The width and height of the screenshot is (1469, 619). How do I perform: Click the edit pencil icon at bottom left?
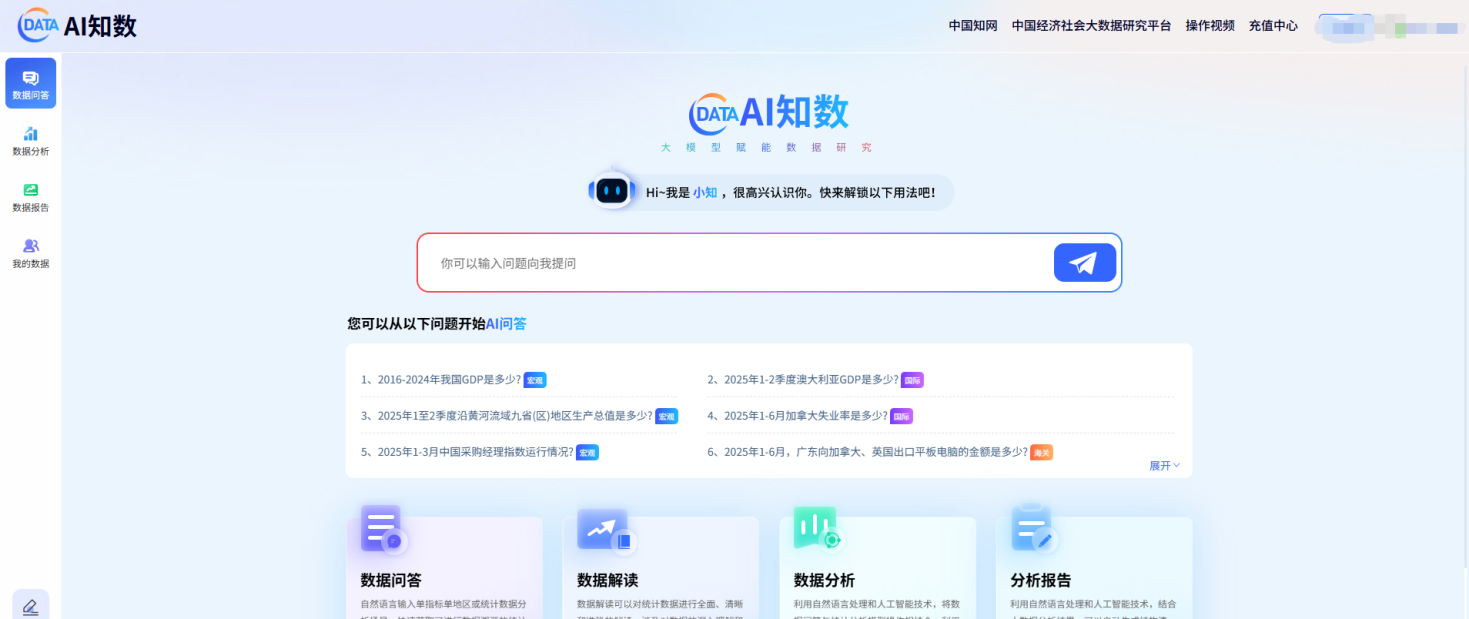(30, 606)
